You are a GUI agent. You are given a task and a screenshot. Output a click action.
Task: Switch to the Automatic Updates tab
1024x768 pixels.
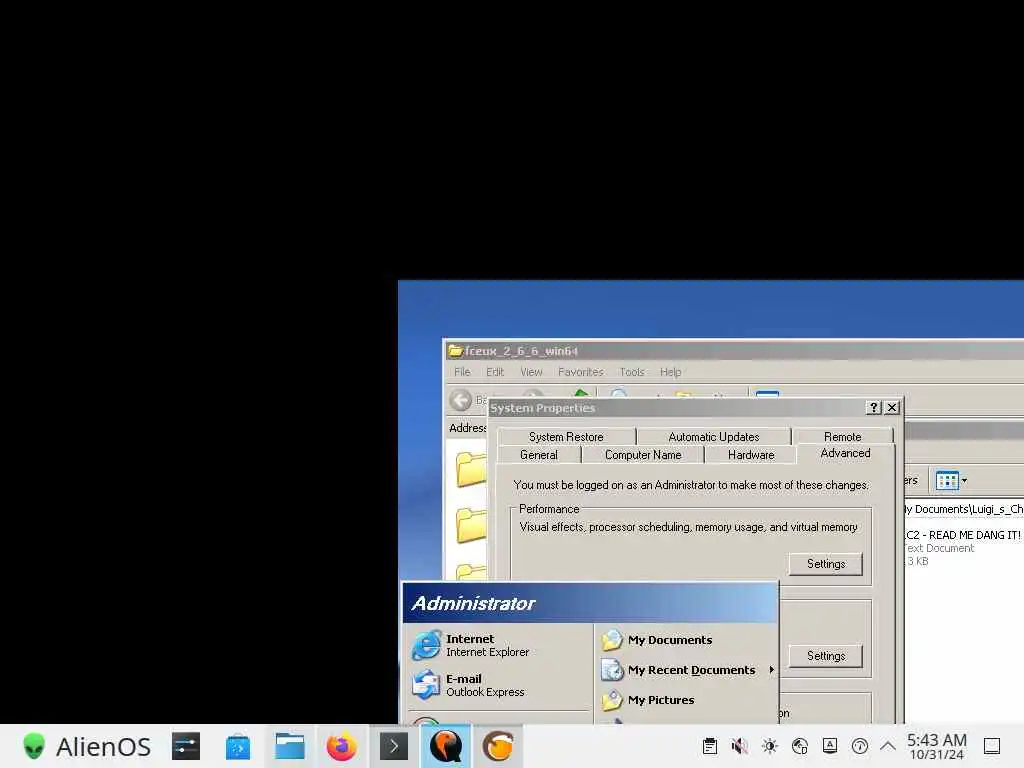(714, 436)
